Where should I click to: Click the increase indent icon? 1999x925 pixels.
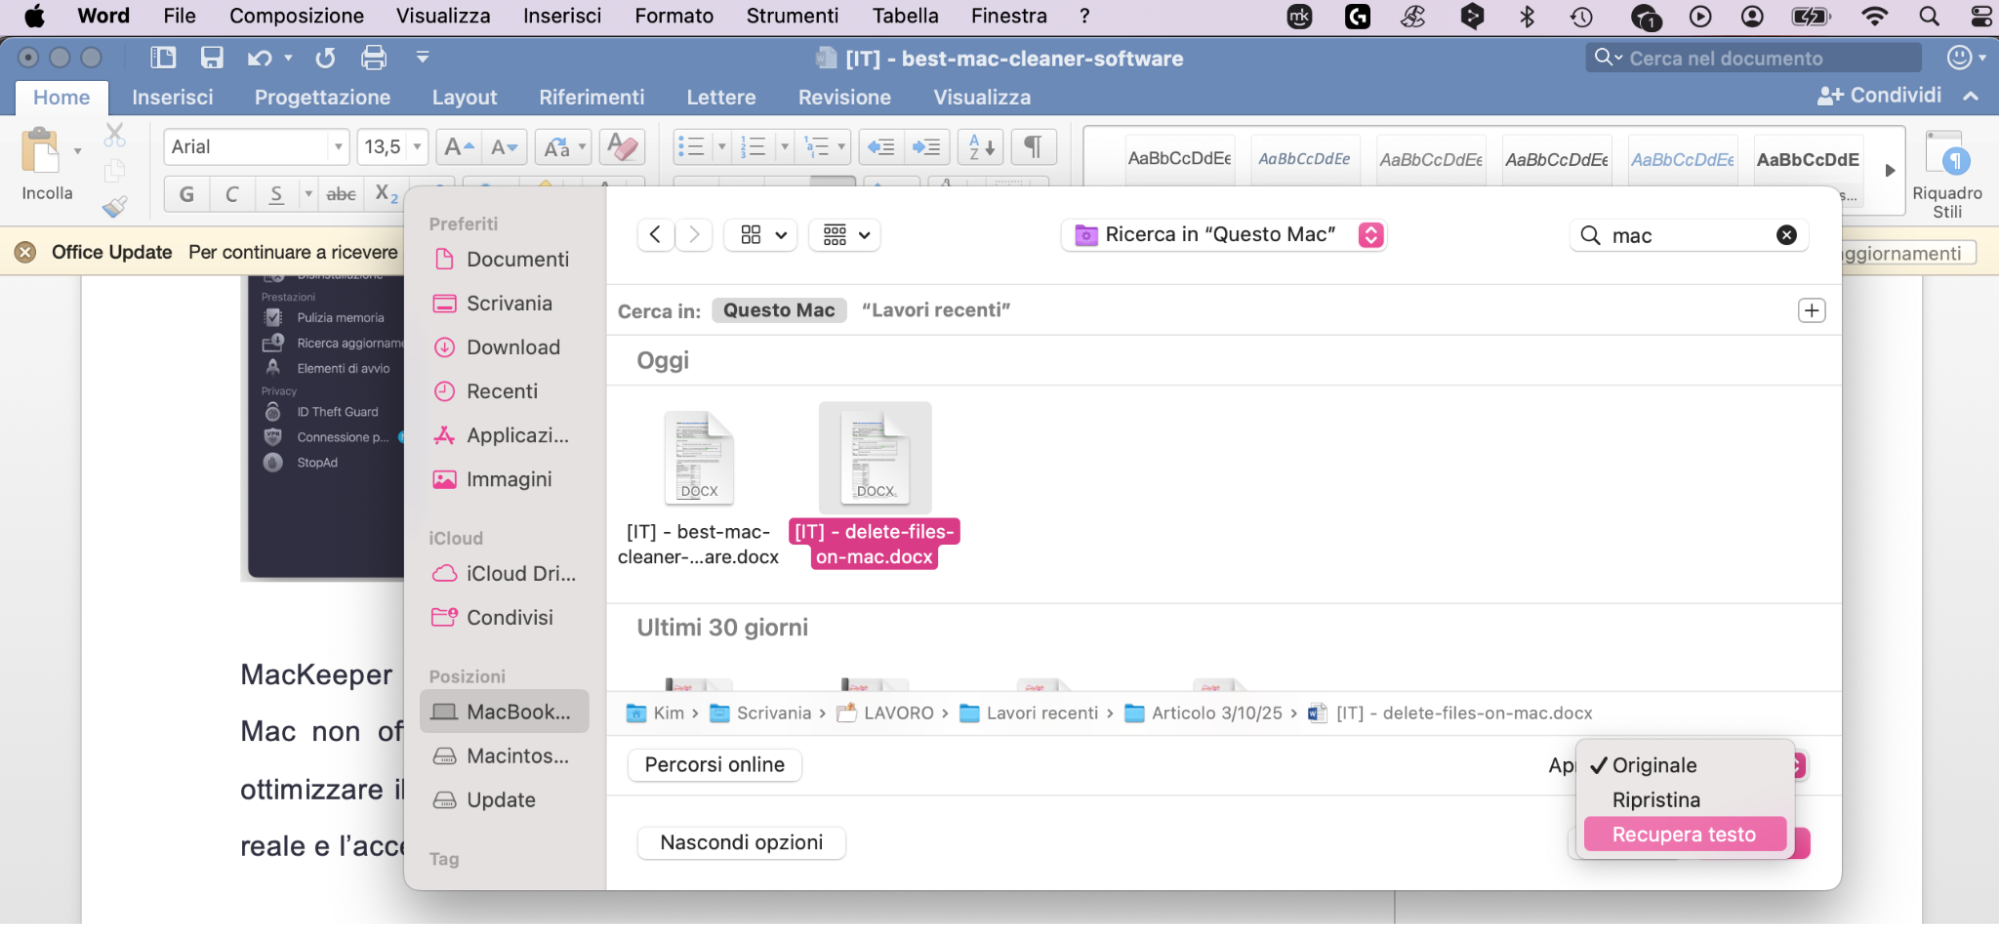[x=927, y=147]
